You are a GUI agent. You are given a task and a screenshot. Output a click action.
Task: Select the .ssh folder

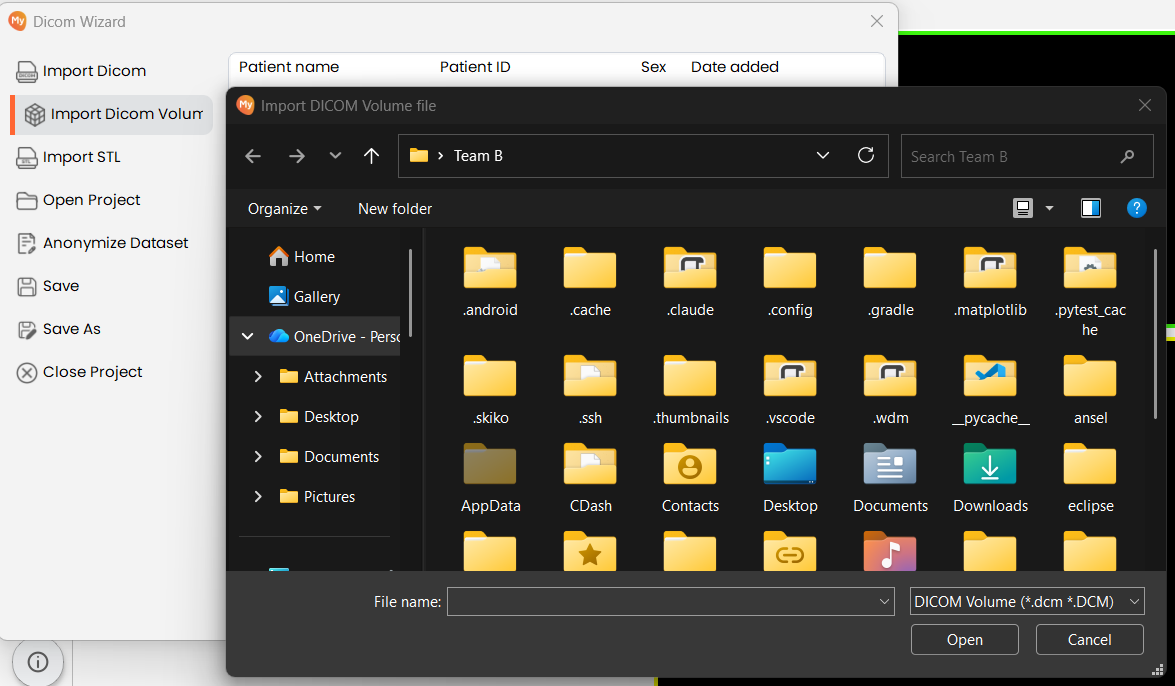click(590, 390)
